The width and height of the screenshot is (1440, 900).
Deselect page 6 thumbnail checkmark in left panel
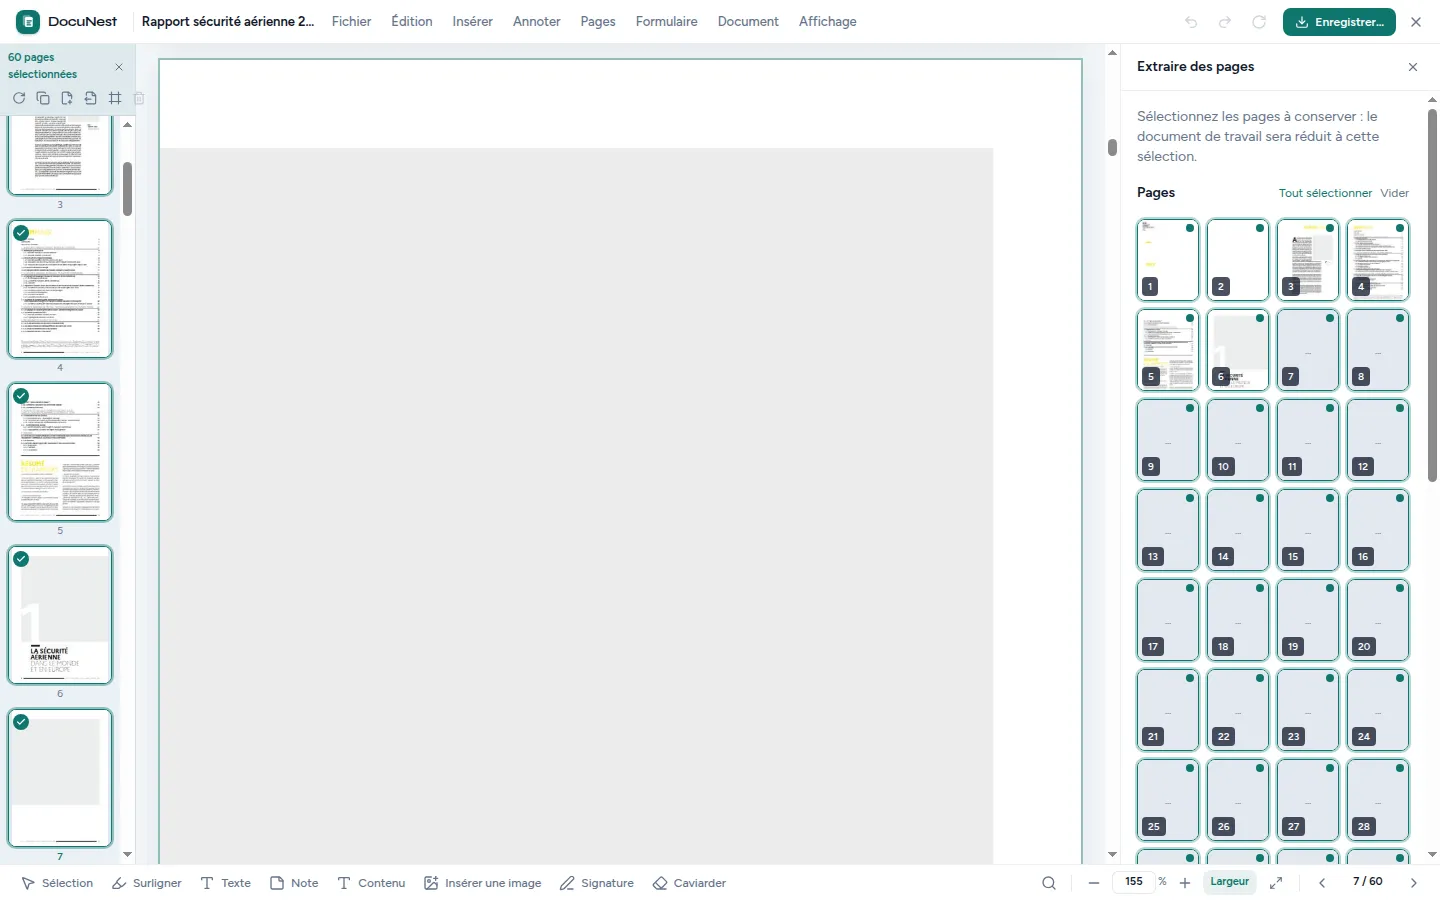(x=21, y=559)
